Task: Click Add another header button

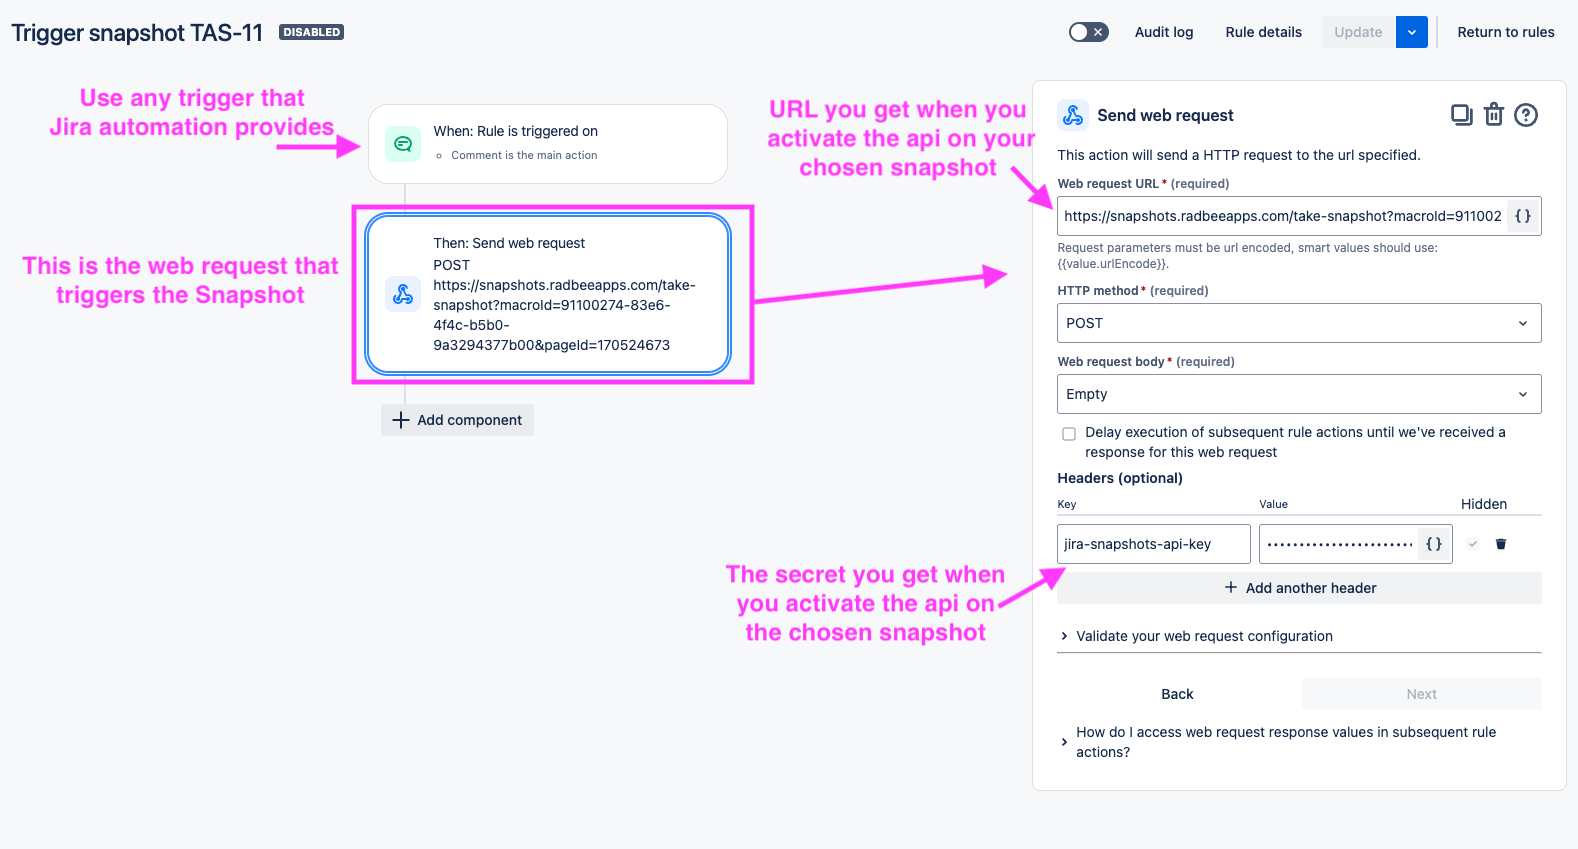Action: point(1299,588)
